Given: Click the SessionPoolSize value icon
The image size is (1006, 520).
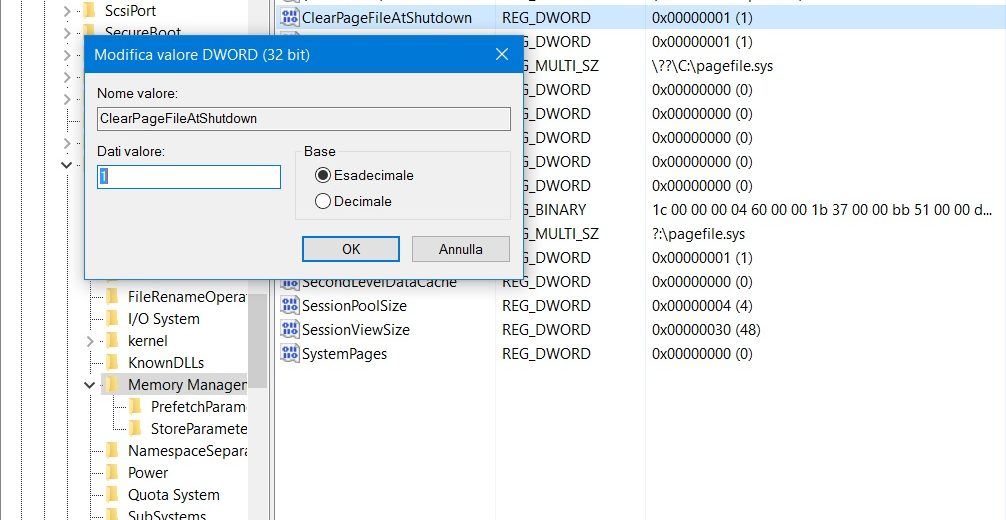Looking at the screenshot, I should [290, 306].
